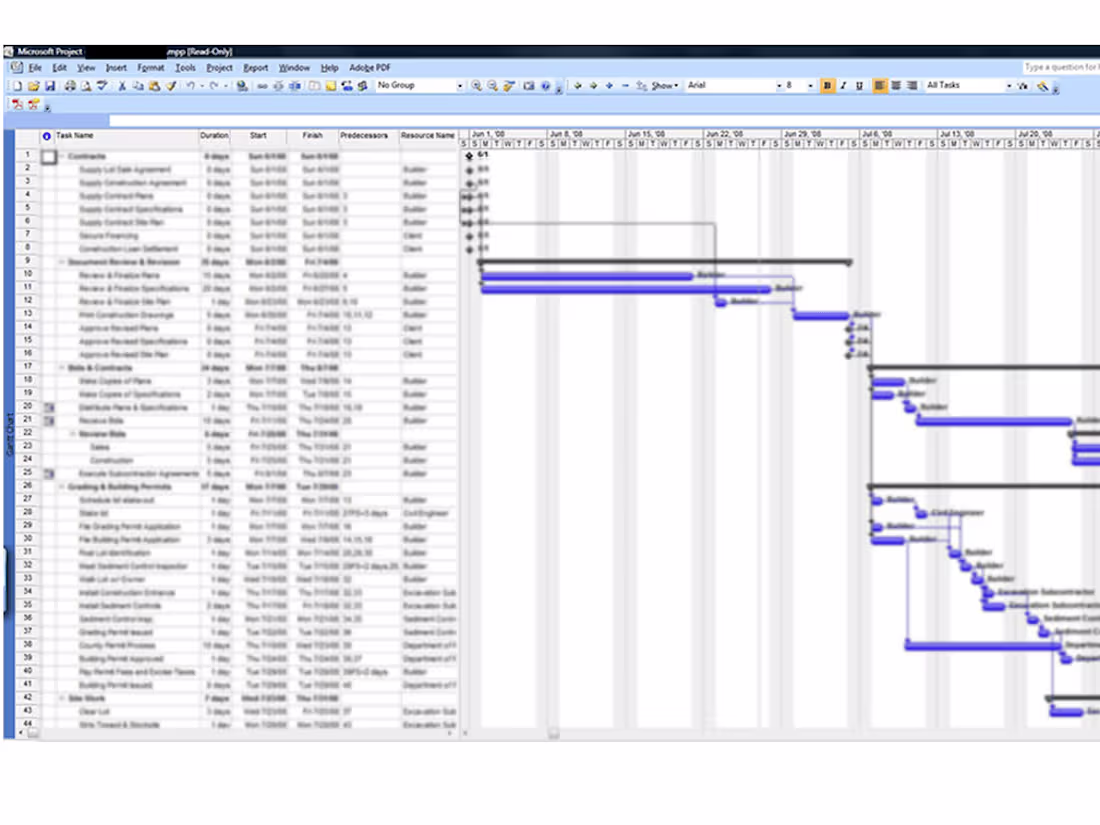Click the Save icon

pyautogui.click(x=49, y=86)
